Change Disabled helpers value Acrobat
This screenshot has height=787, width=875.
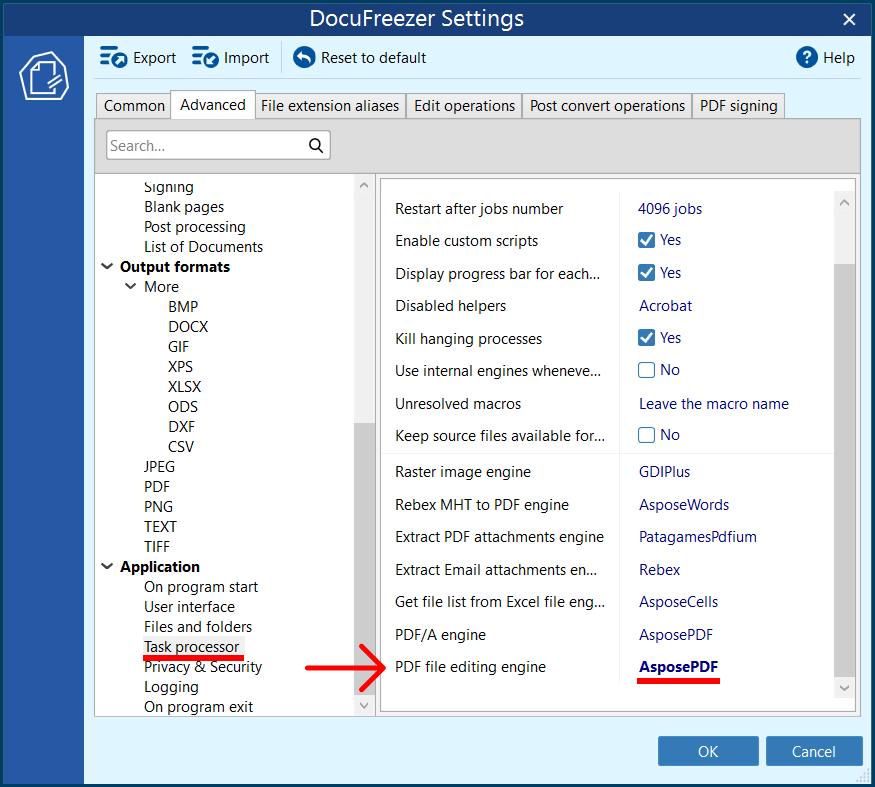(x=665, y=306)
